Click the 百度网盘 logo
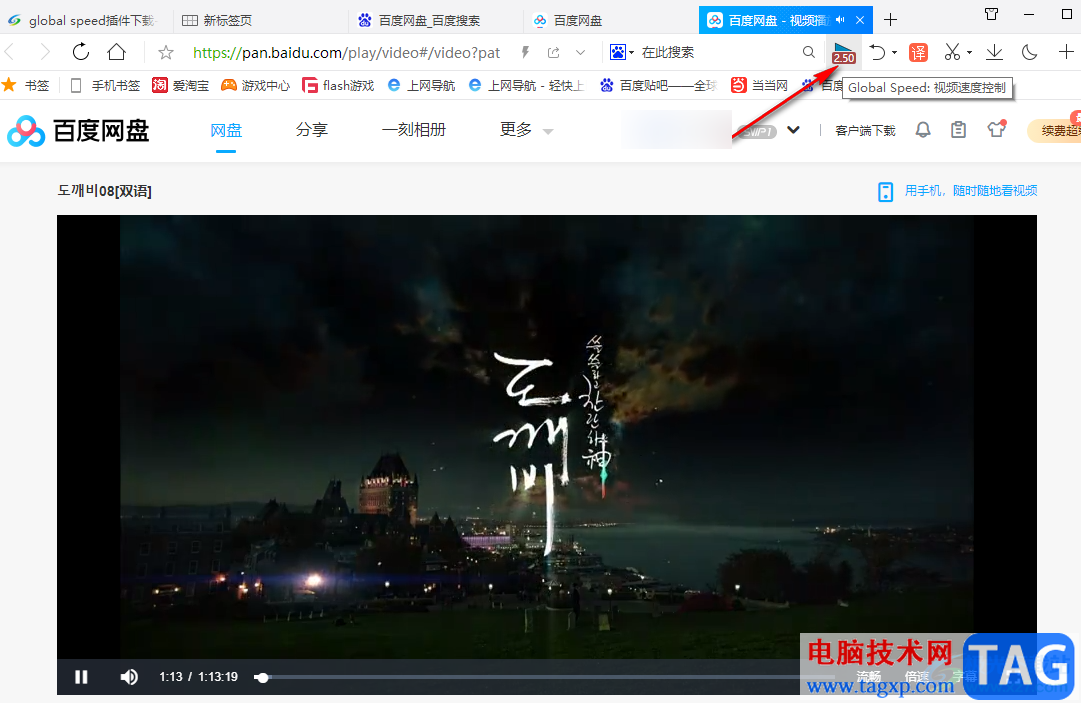The width and height of the screenshot is (1081, 703). 78,130
